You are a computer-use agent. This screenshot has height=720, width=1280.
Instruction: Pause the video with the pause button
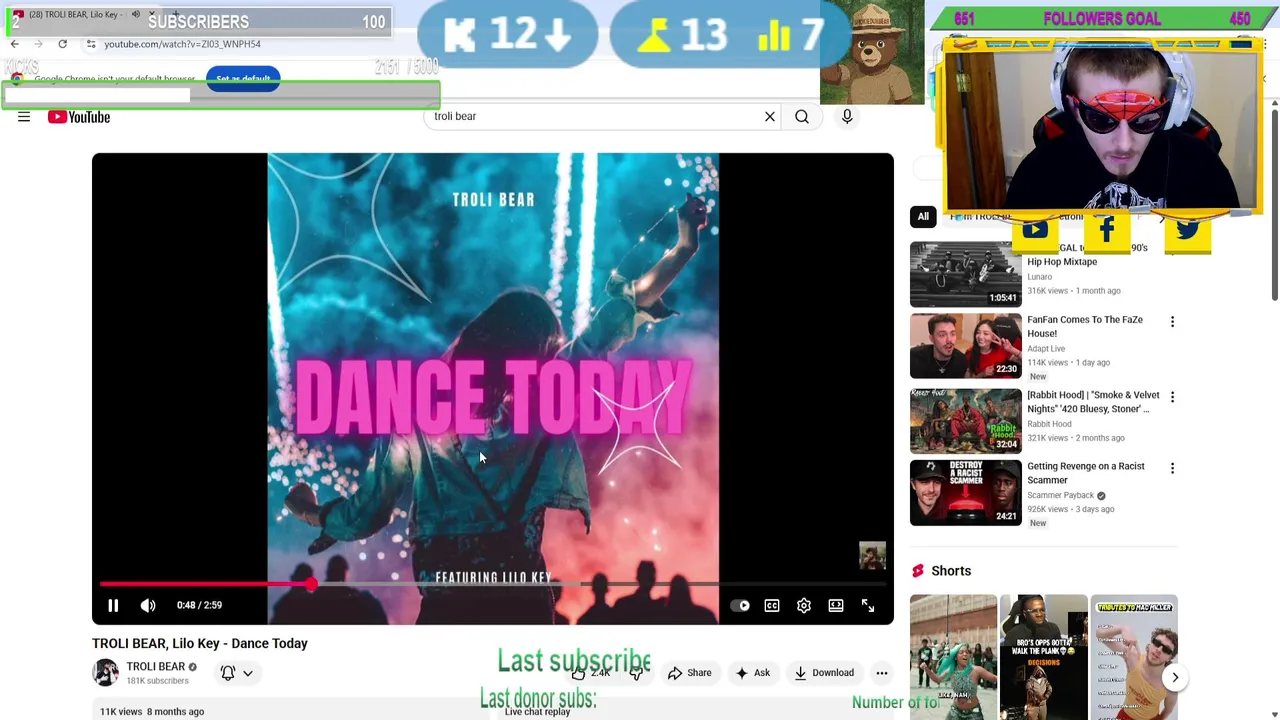[x=113, y=605]
